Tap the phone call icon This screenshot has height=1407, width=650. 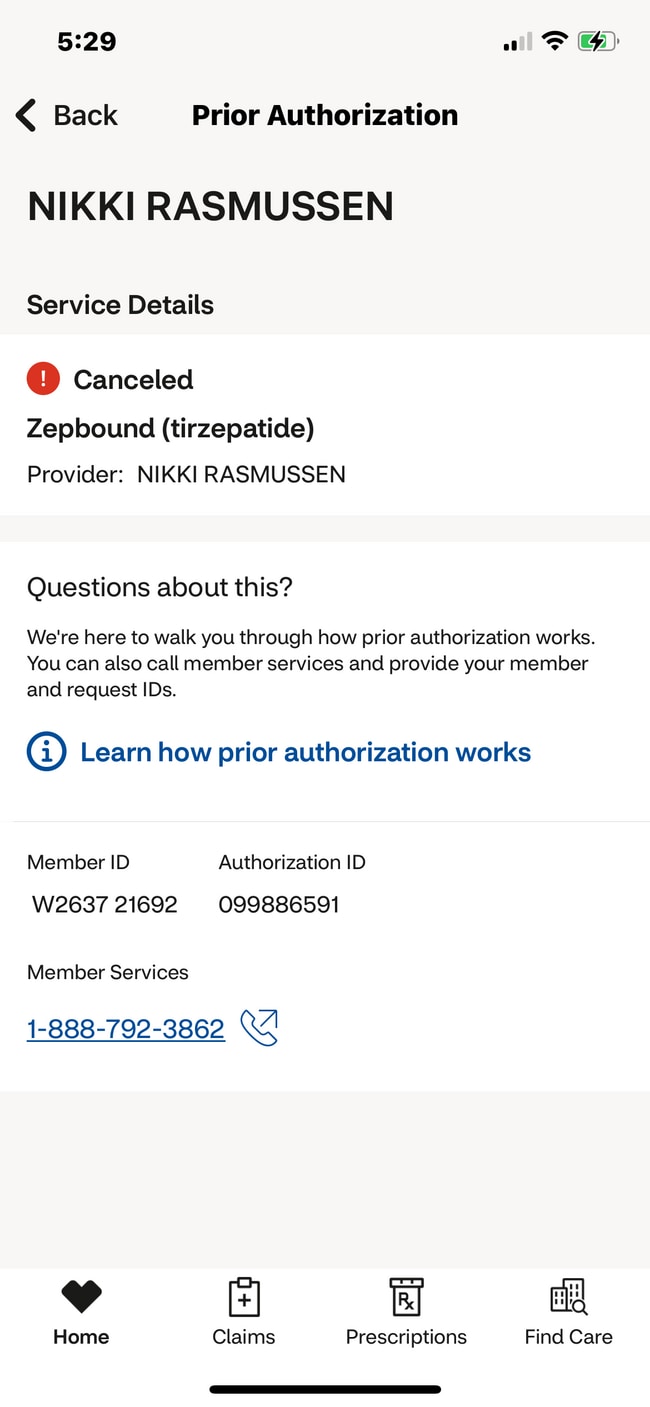[x=259, y=1028]
